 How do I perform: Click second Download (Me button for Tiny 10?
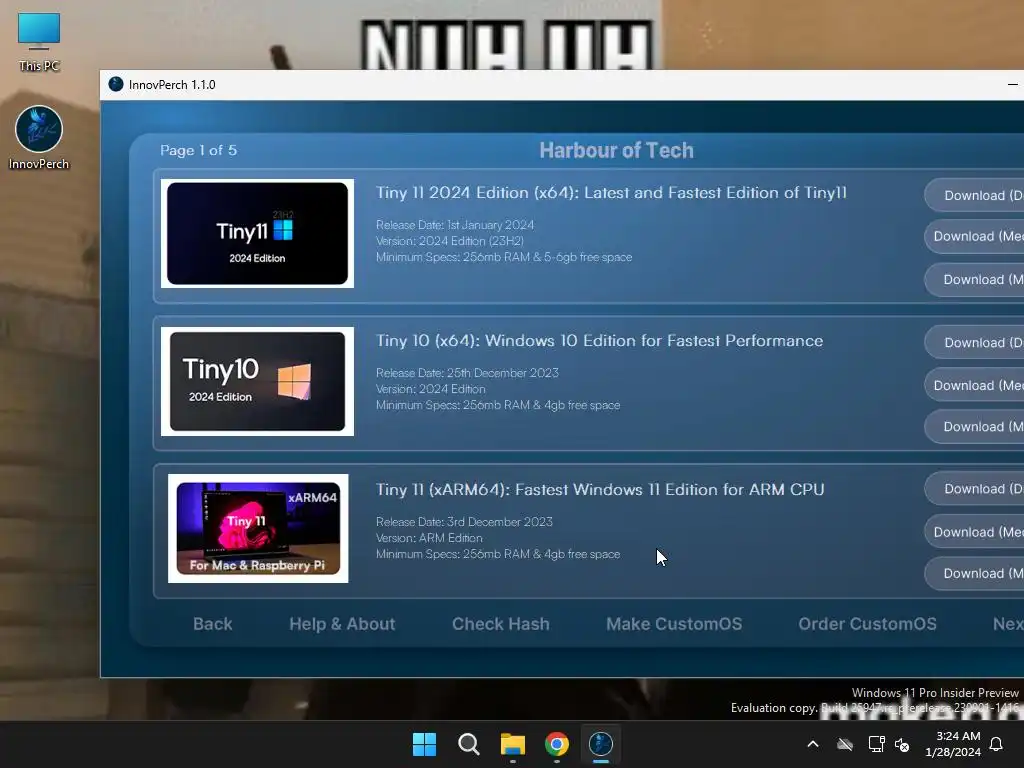pos(974,385)
